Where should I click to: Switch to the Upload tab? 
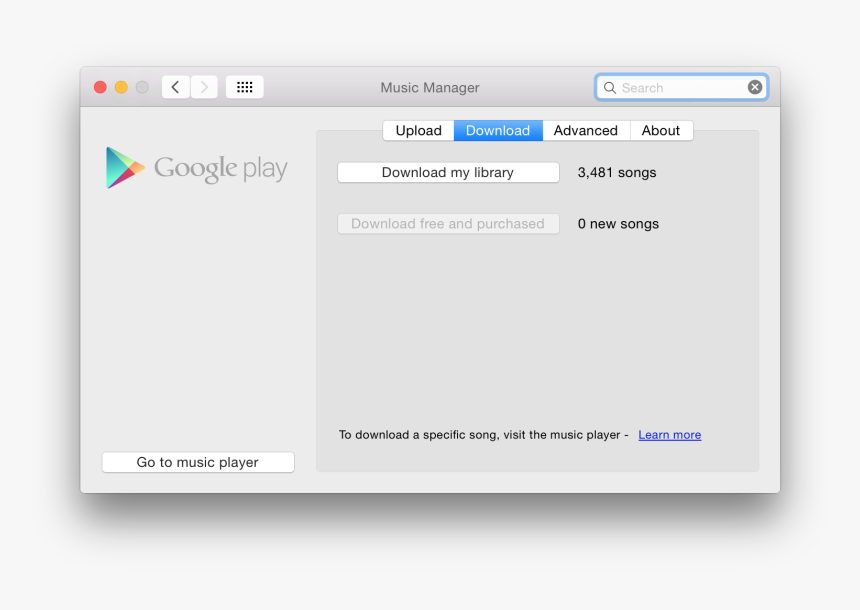pyautogui.click(x=418, y=130)
